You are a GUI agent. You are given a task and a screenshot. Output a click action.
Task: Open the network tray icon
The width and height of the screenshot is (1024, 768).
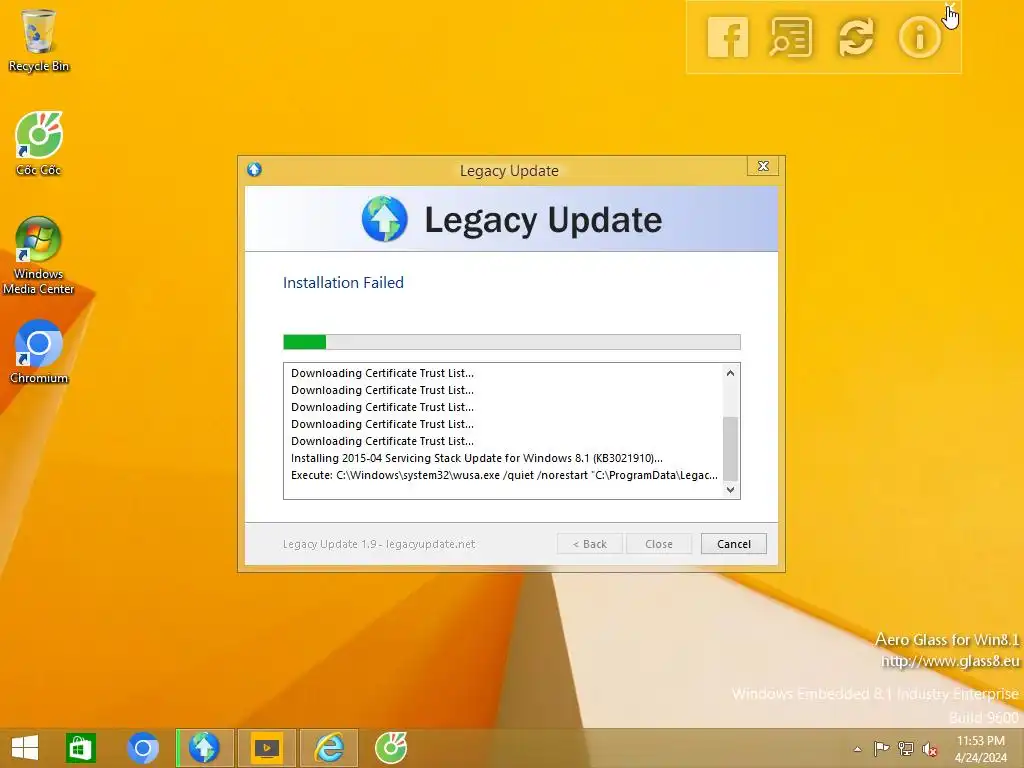click(905, 748)
